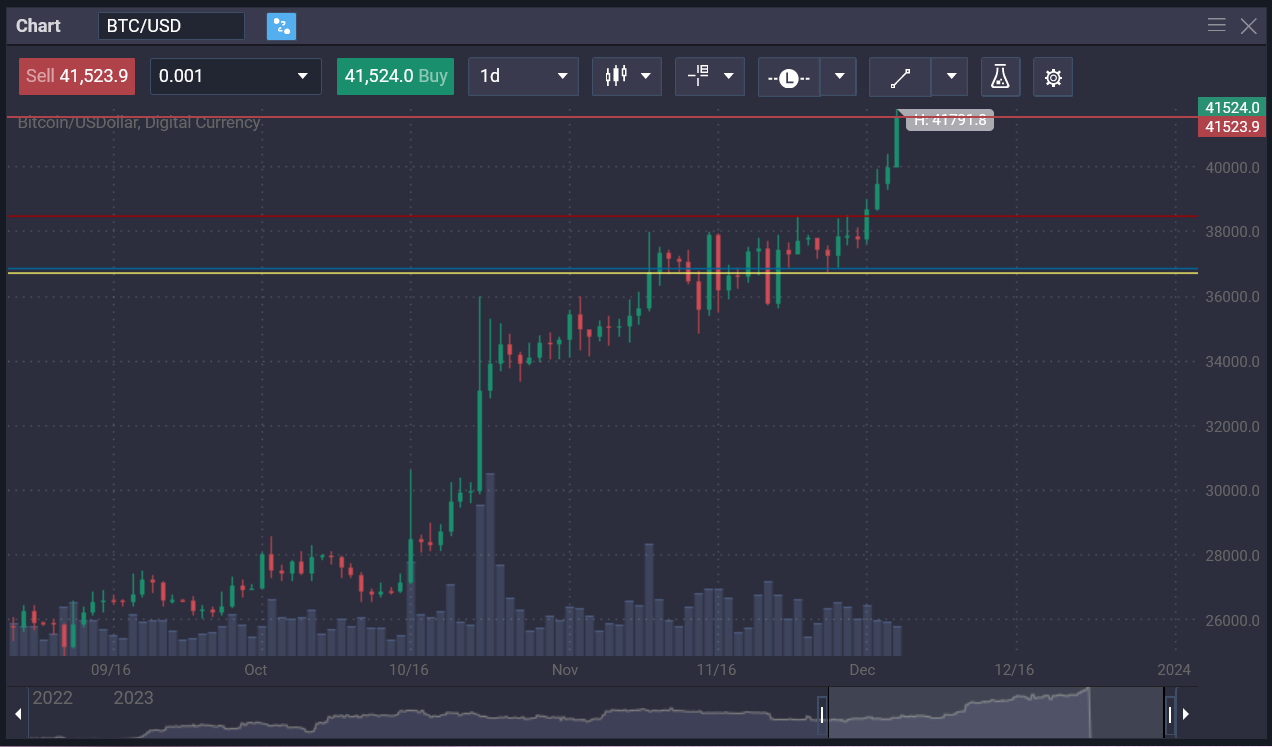Click the 11/16 date axis label

click(716, 669)
